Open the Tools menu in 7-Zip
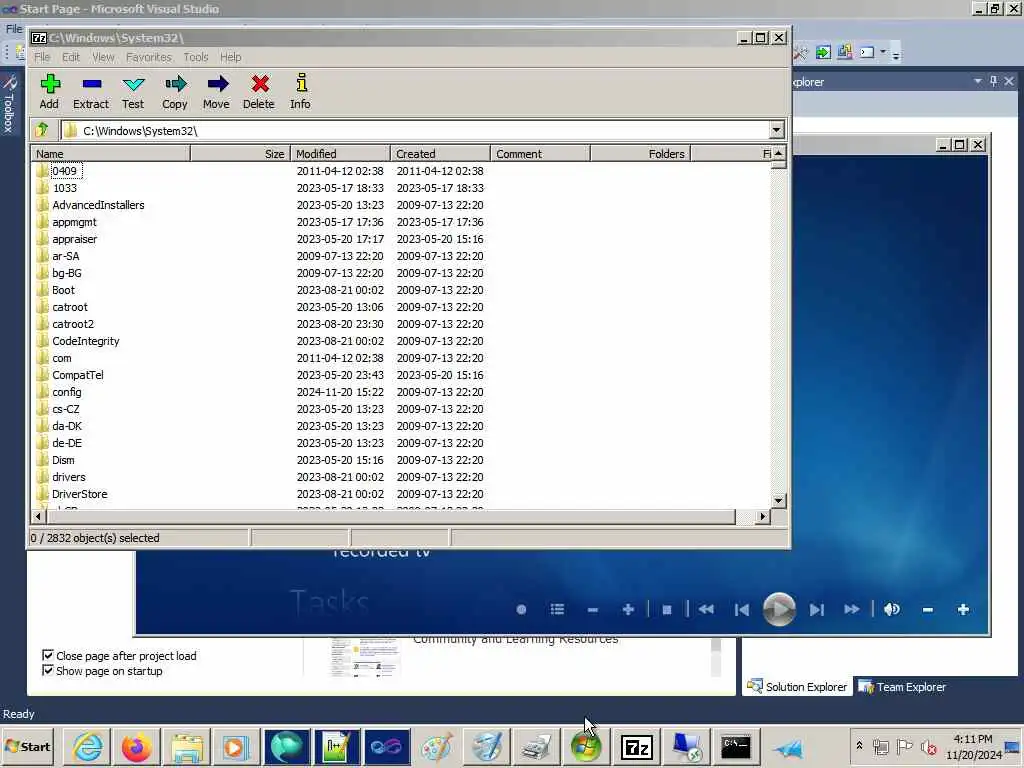1024x768 pixels. tap(196, 57)
